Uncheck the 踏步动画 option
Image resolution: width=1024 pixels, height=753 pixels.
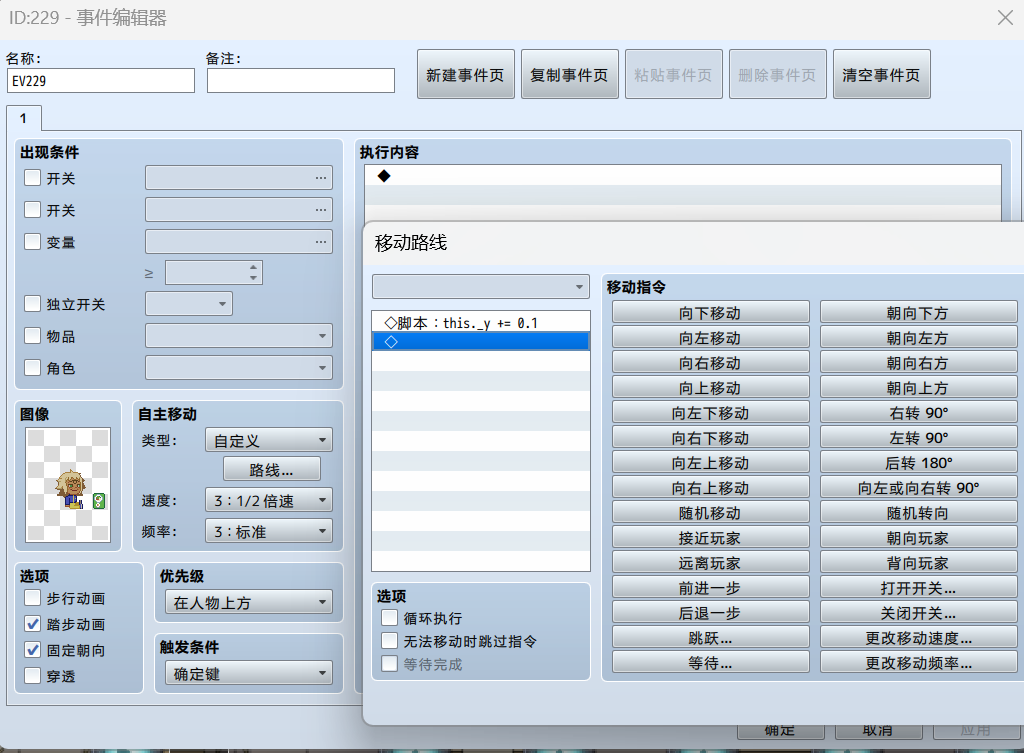coord(32,624)
